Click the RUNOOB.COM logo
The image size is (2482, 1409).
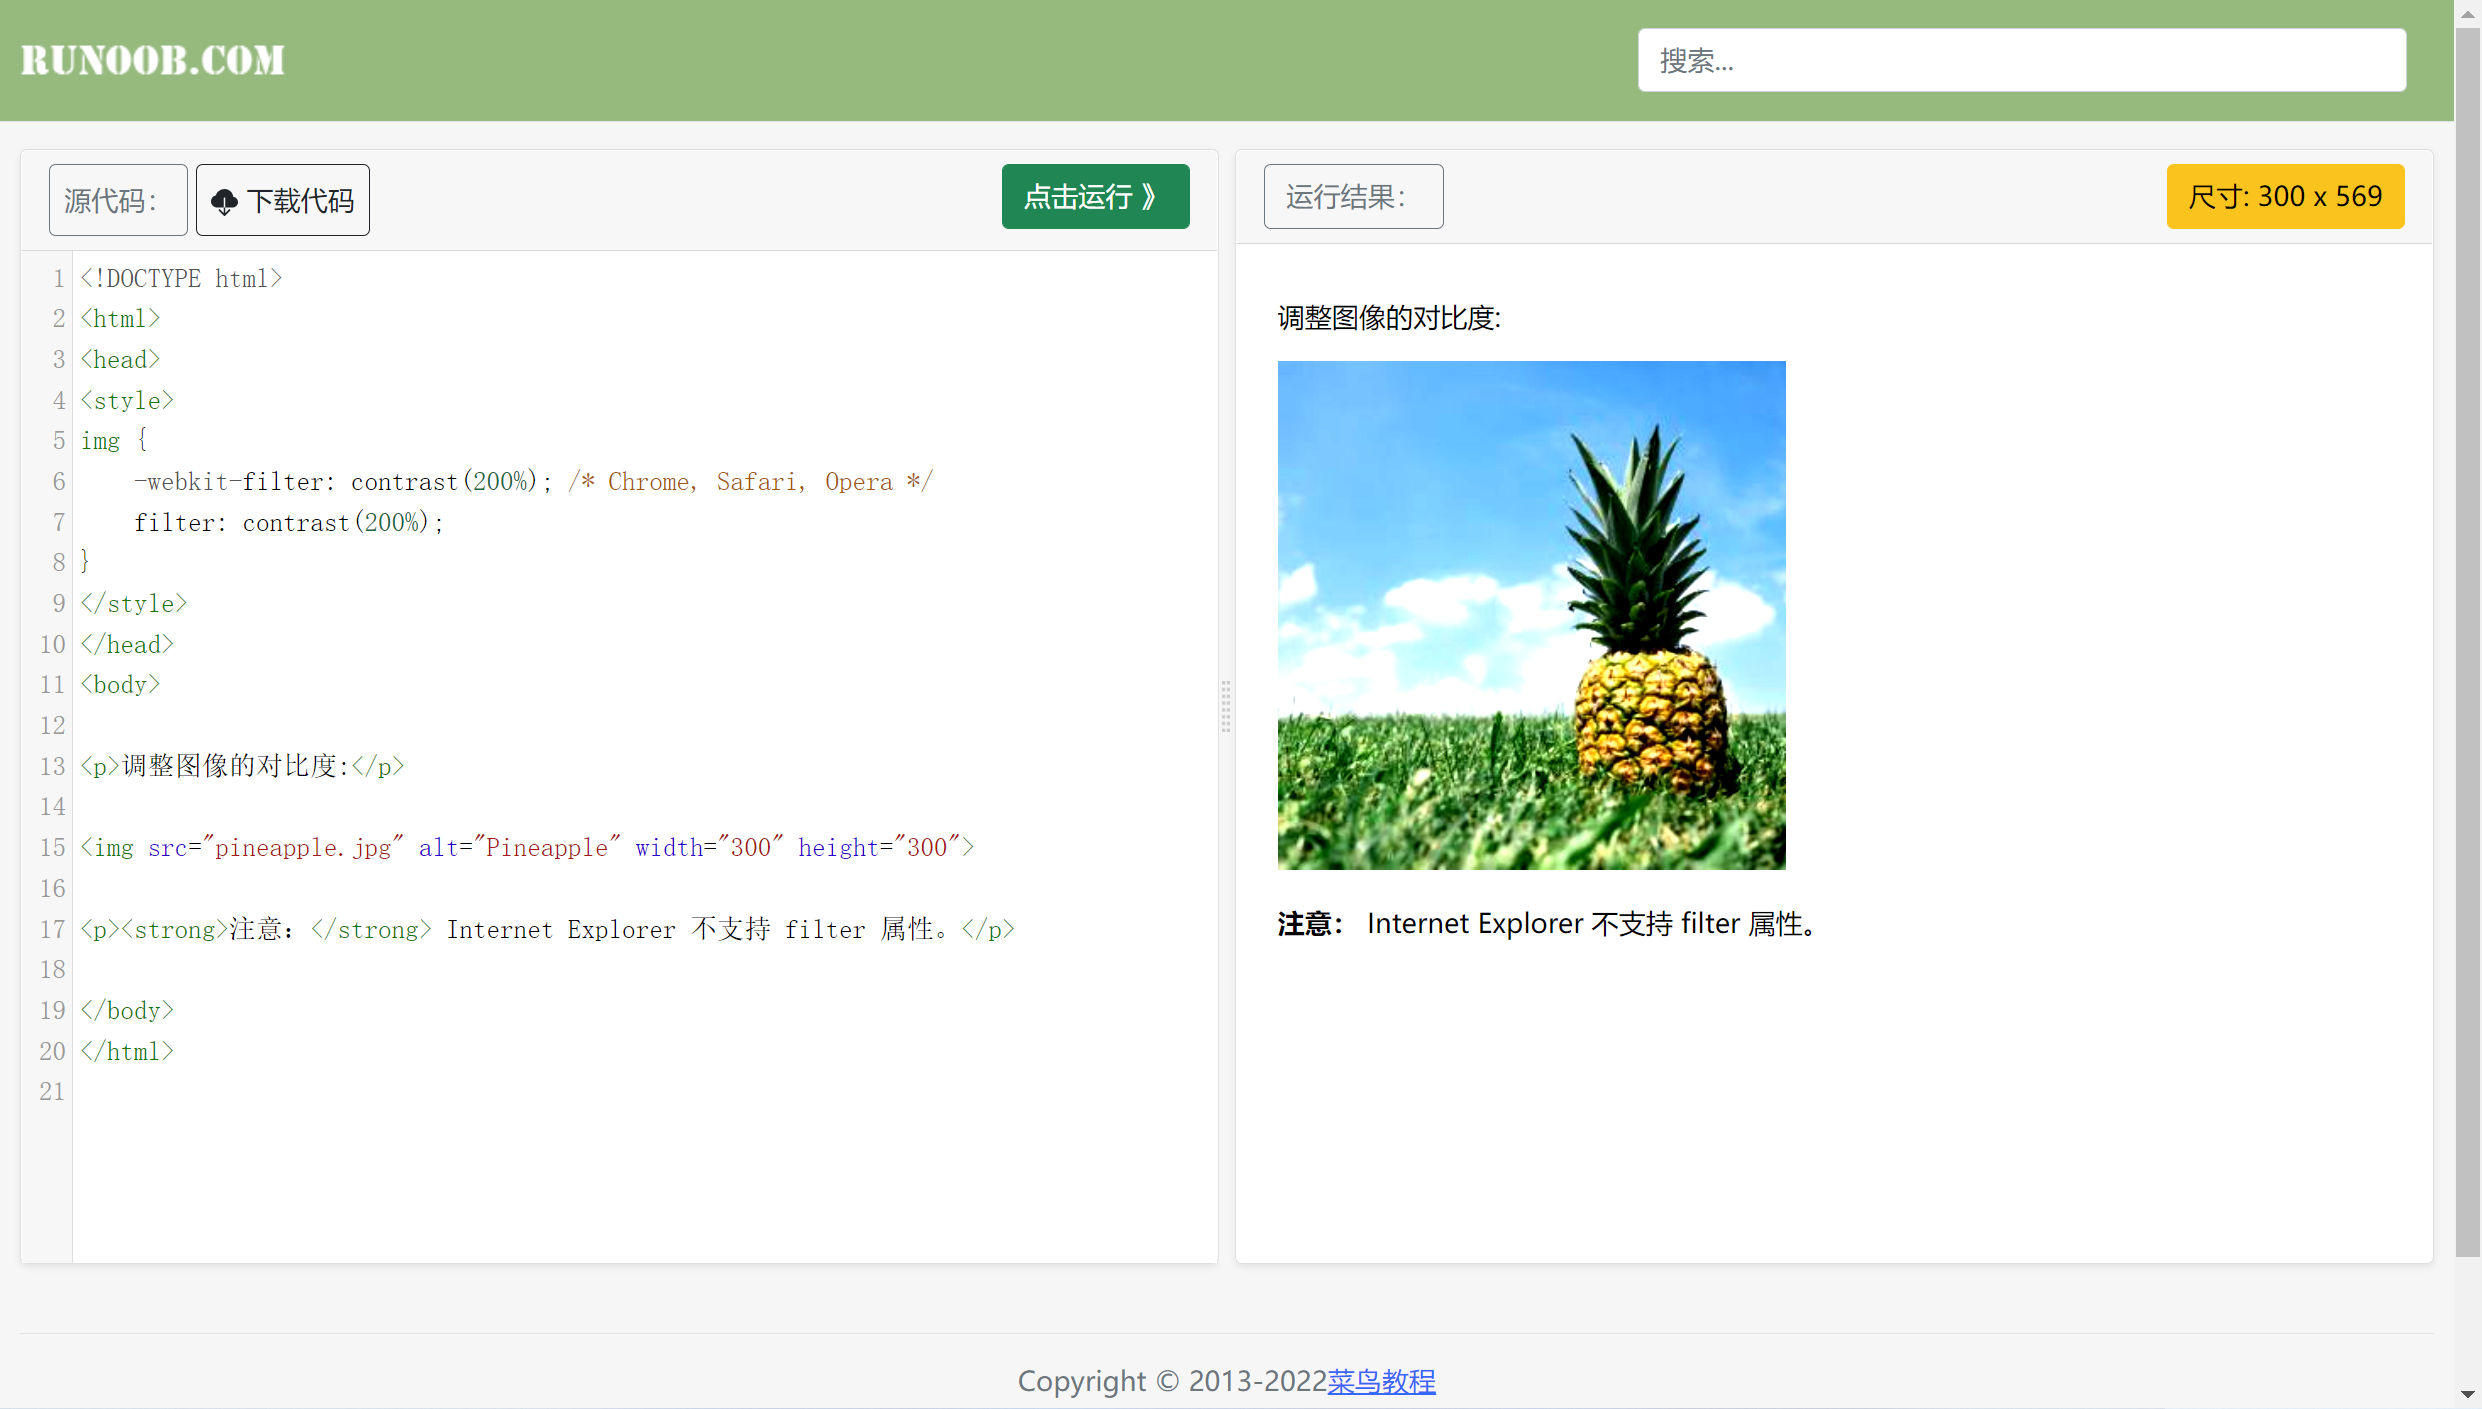coord(153,60)
